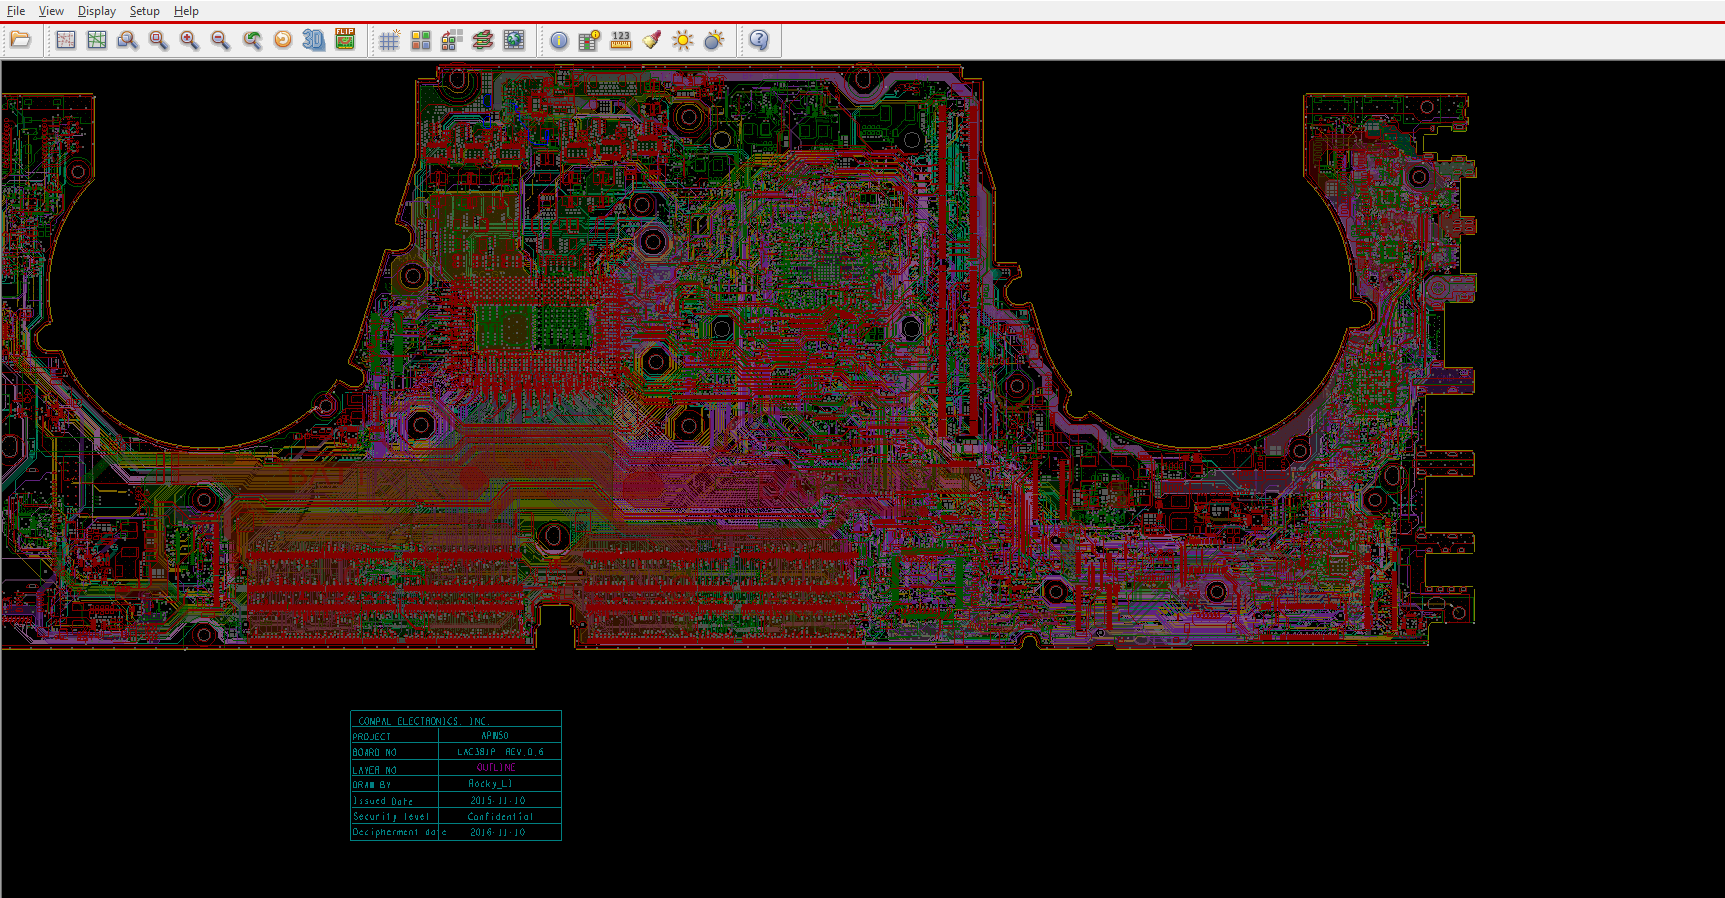Toggle the grid icon in toolbar
This screenshot has width=1725, height=898.
[x=389, y=40]
